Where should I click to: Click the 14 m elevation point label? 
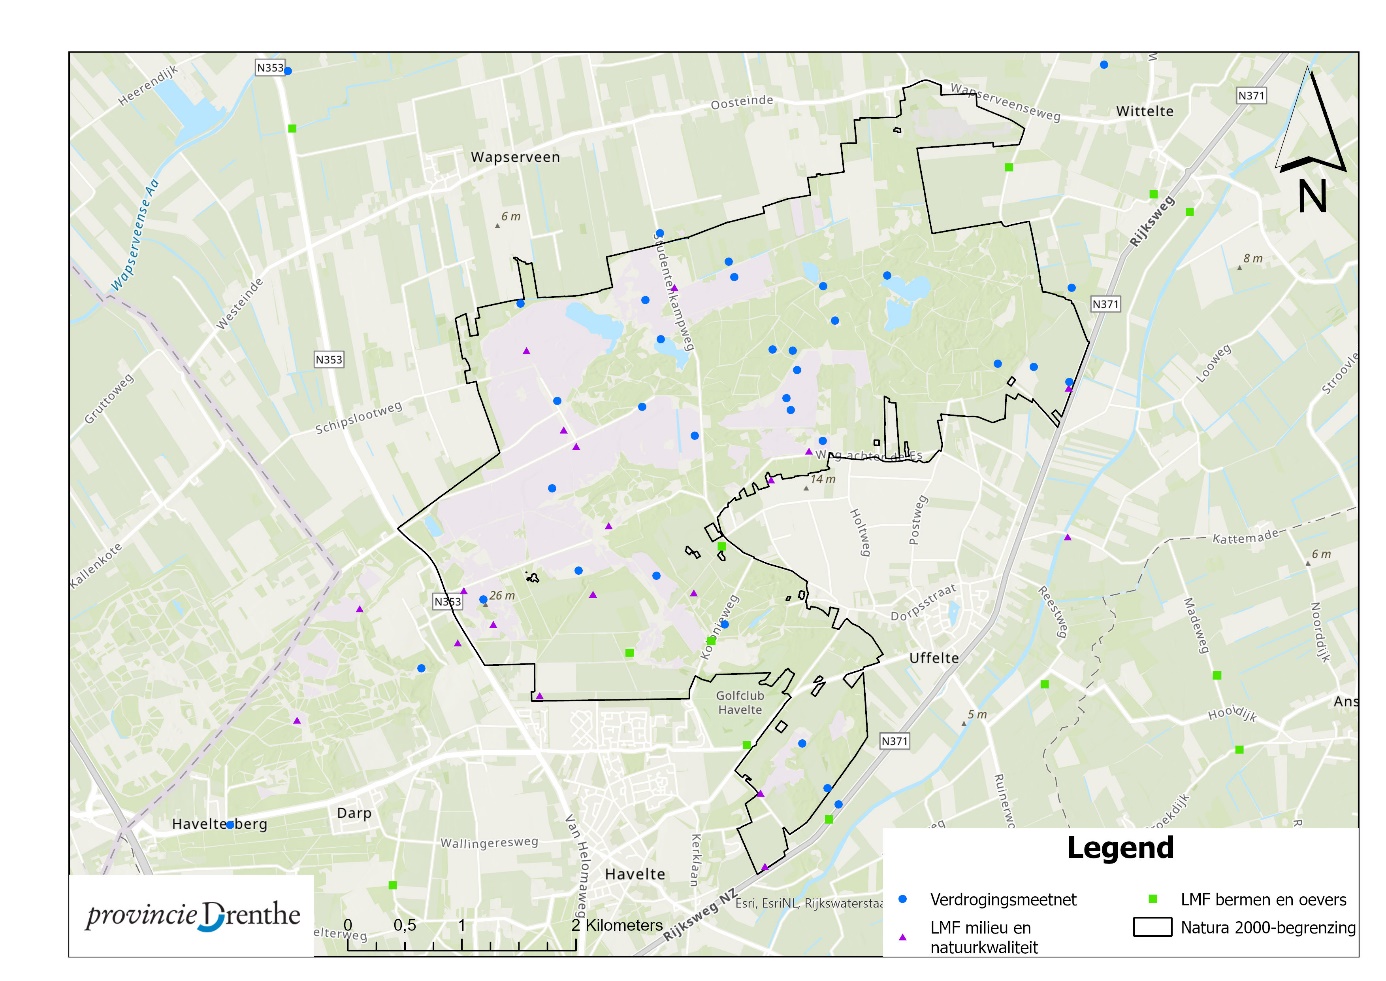coord(822,480)
